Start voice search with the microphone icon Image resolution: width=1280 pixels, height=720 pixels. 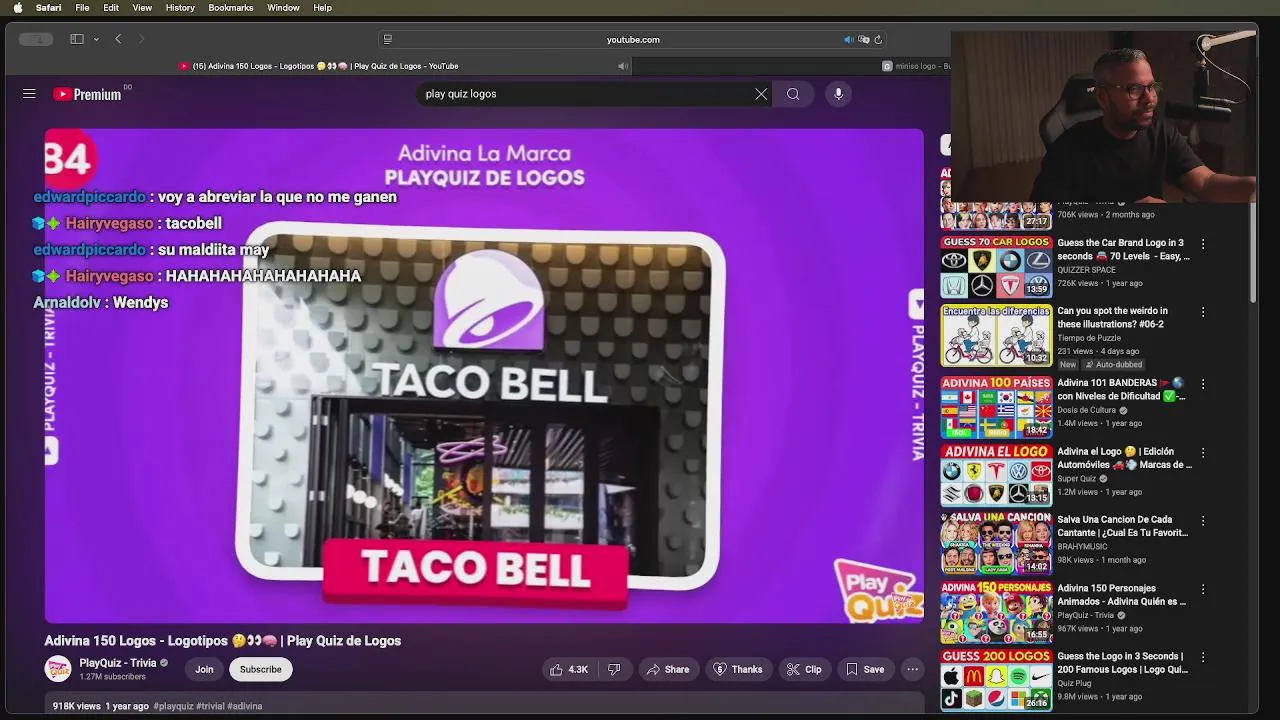click(838, 94)
